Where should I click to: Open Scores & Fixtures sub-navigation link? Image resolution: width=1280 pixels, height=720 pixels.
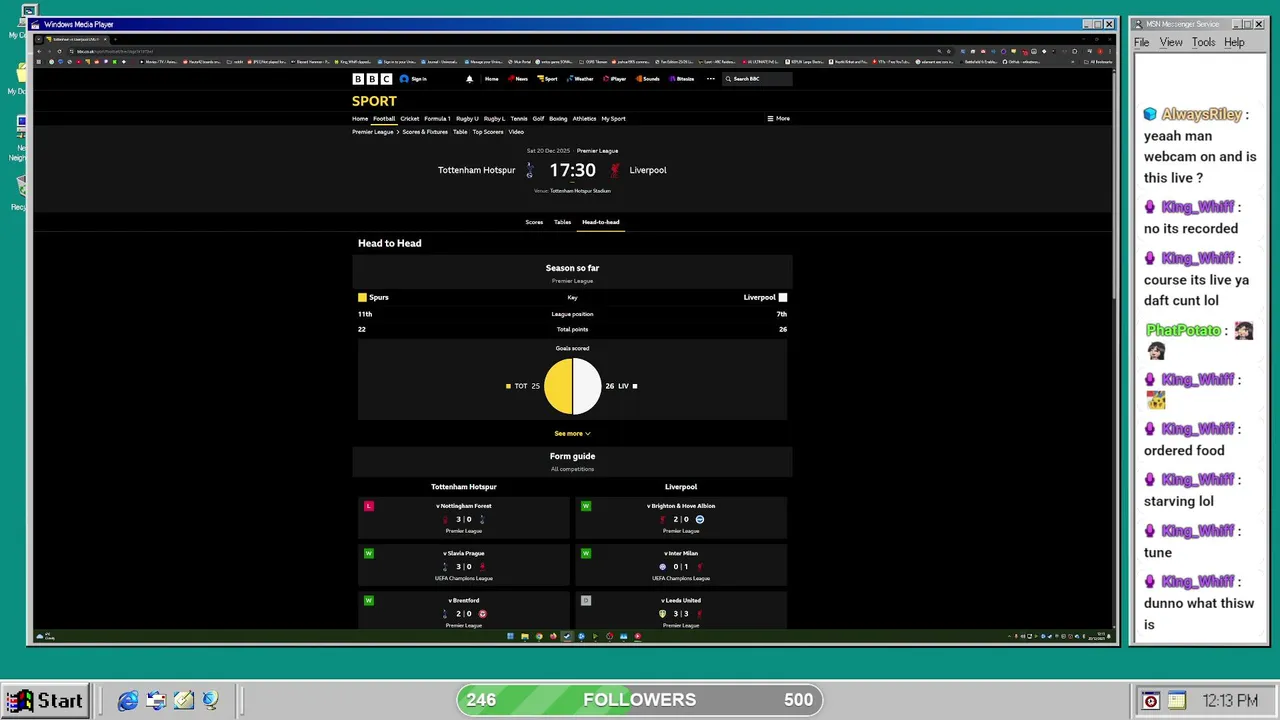[425, 132]
